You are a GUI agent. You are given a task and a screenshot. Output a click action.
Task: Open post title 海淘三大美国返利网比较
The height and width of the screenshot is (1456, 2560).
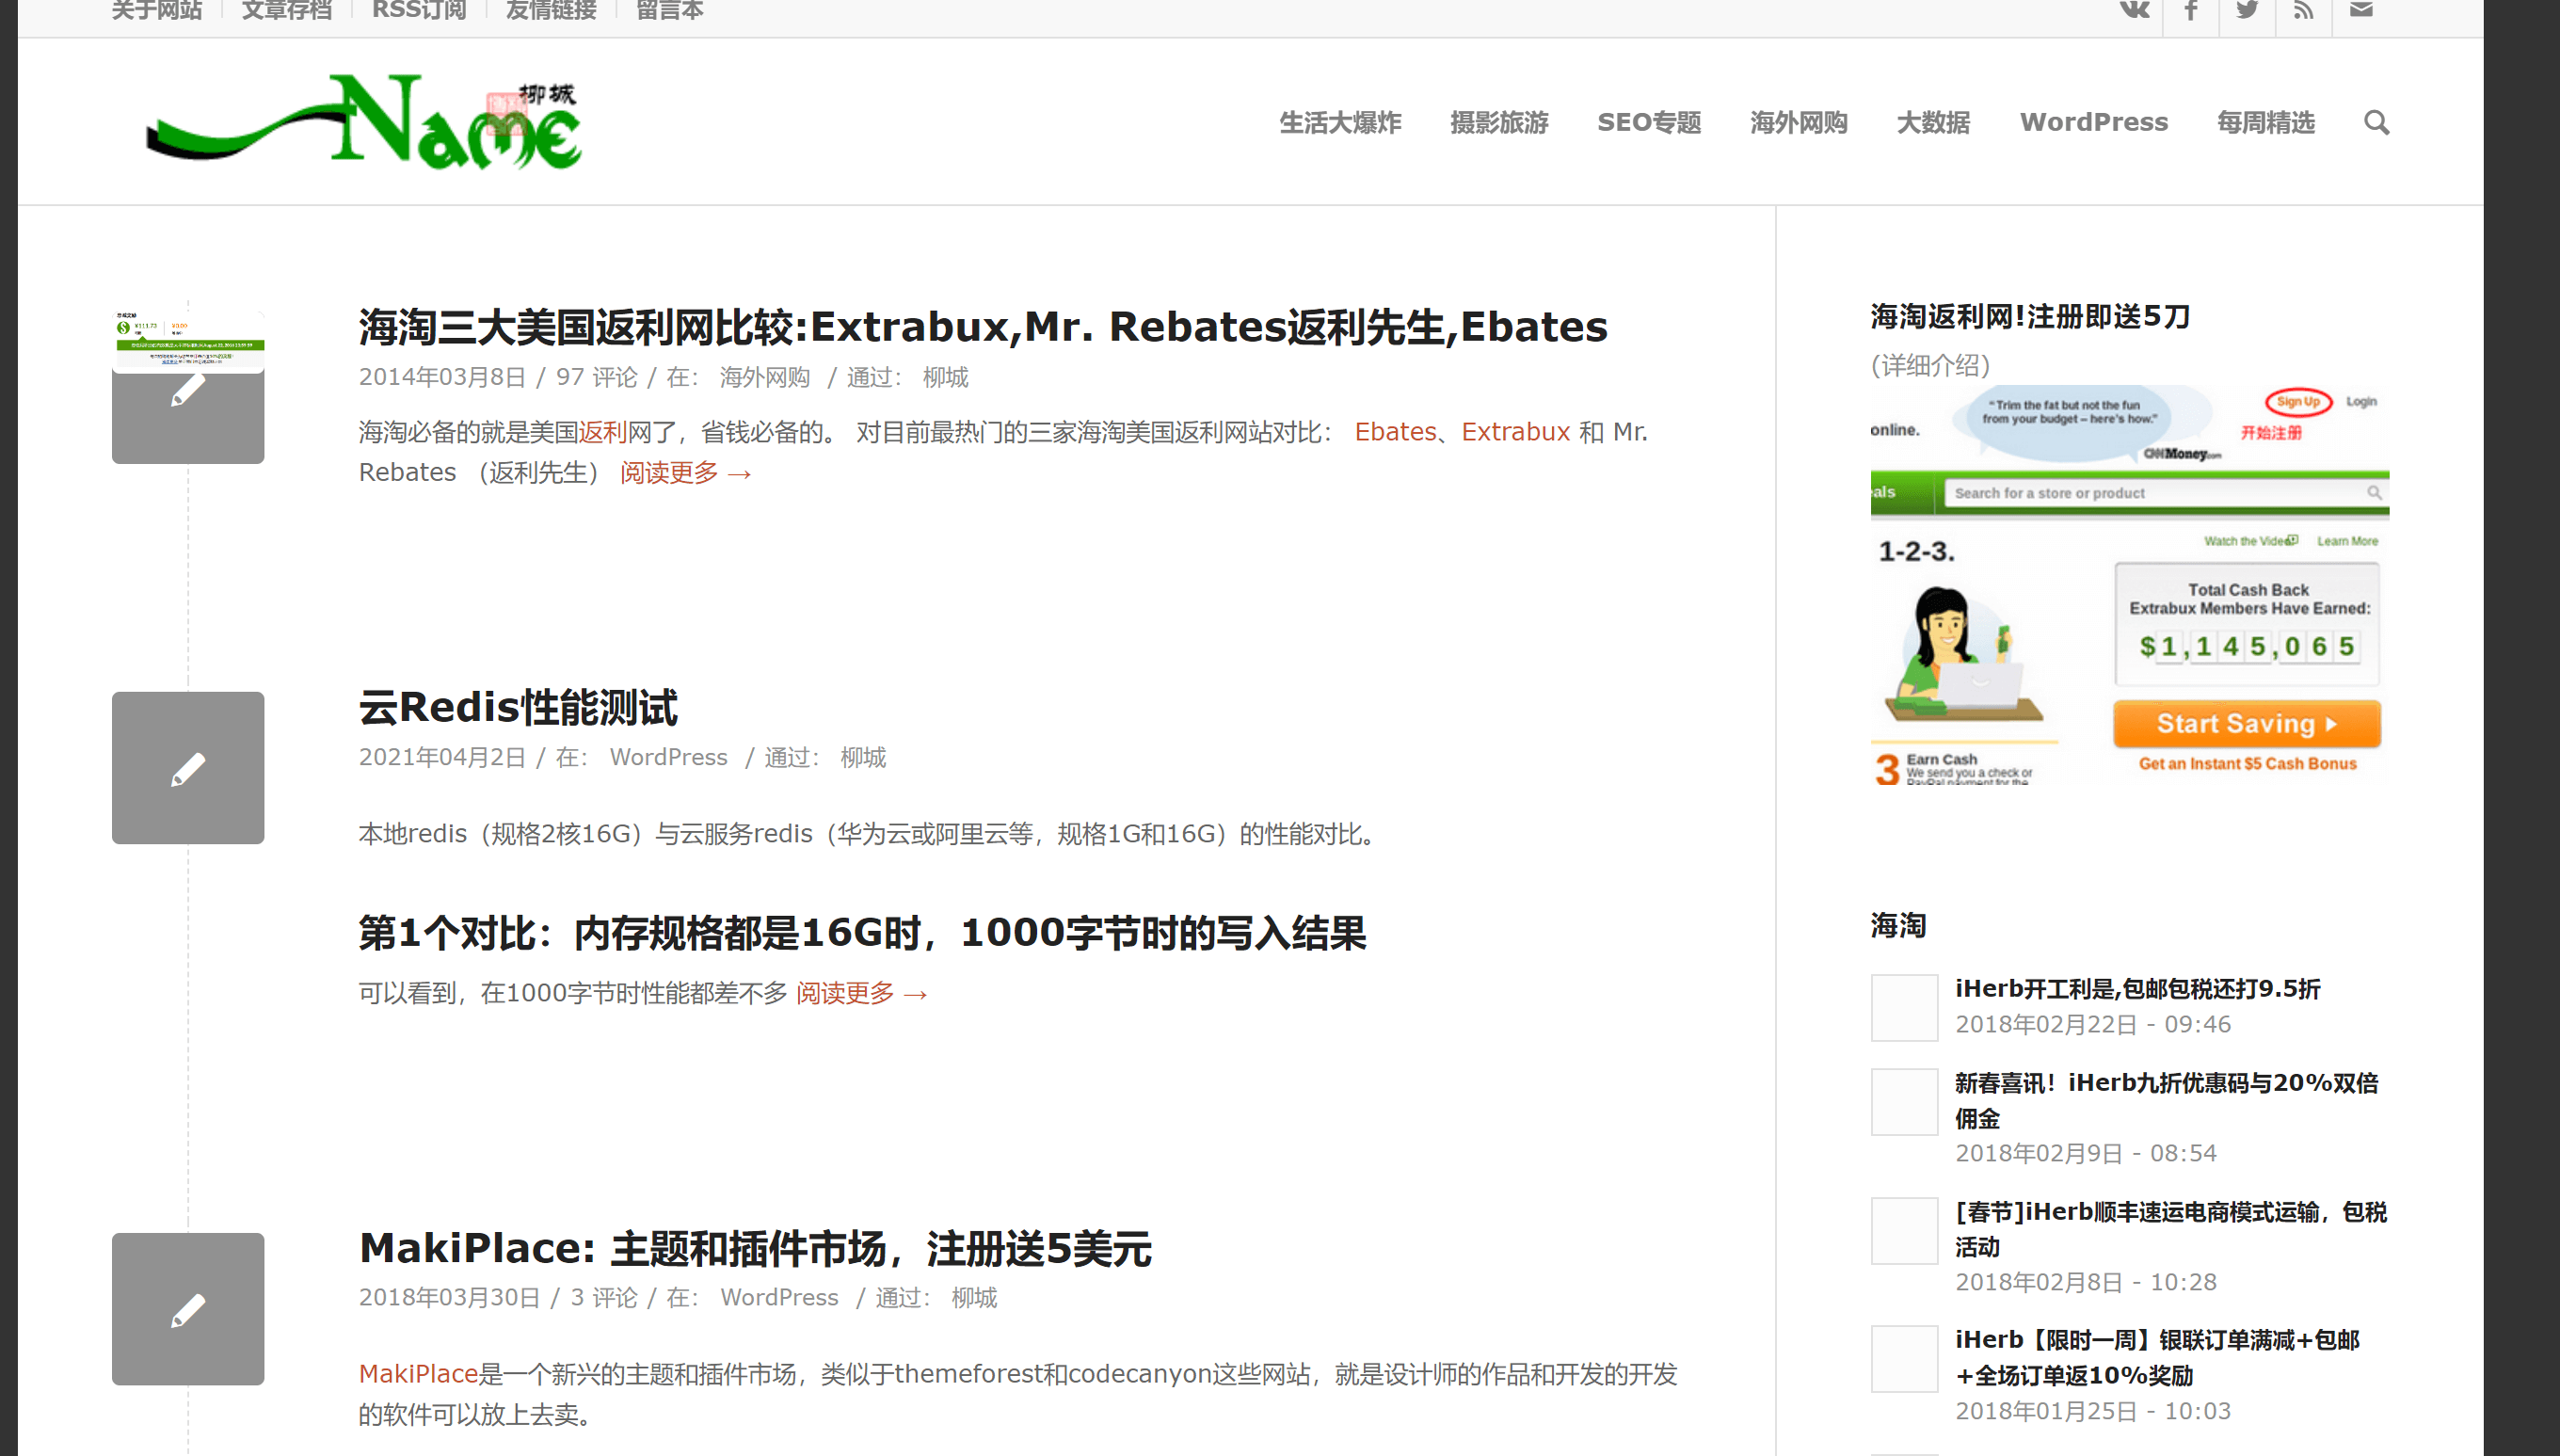pyautogui.click(x=983, y=327)
